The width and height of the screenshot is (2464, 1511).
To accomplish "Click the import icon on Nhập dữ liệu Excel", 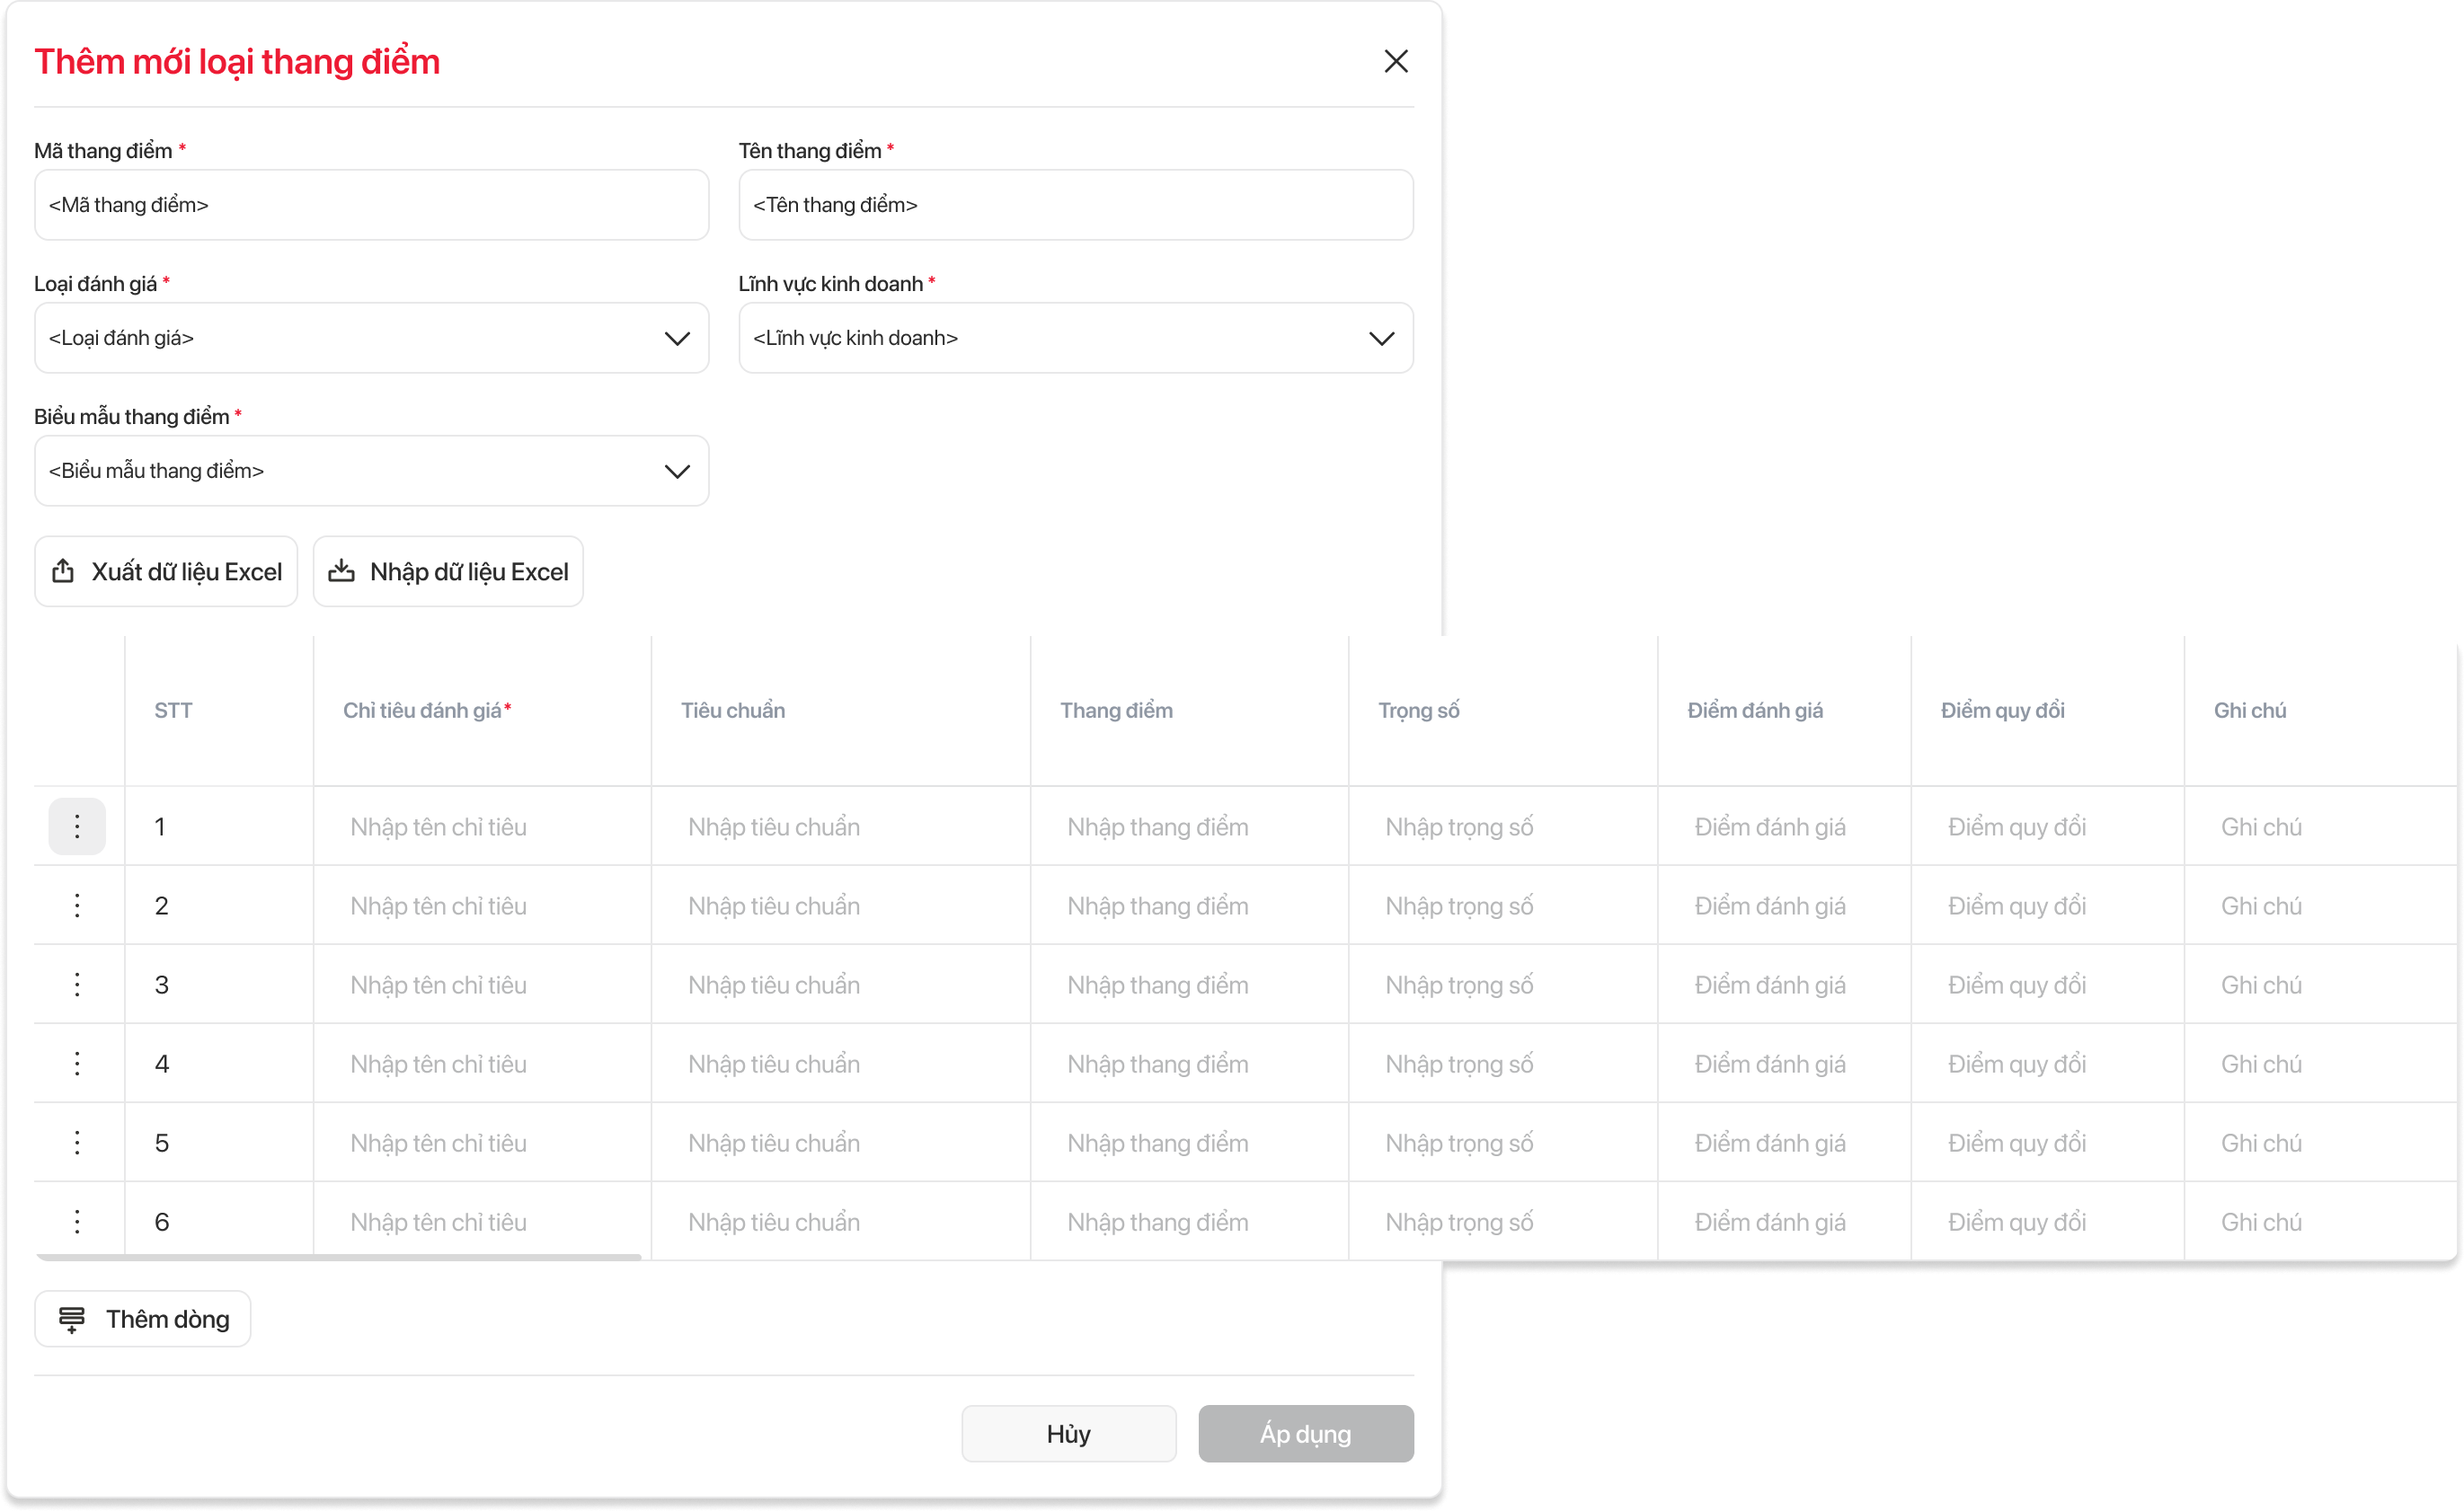I will (x=342, y=571).
